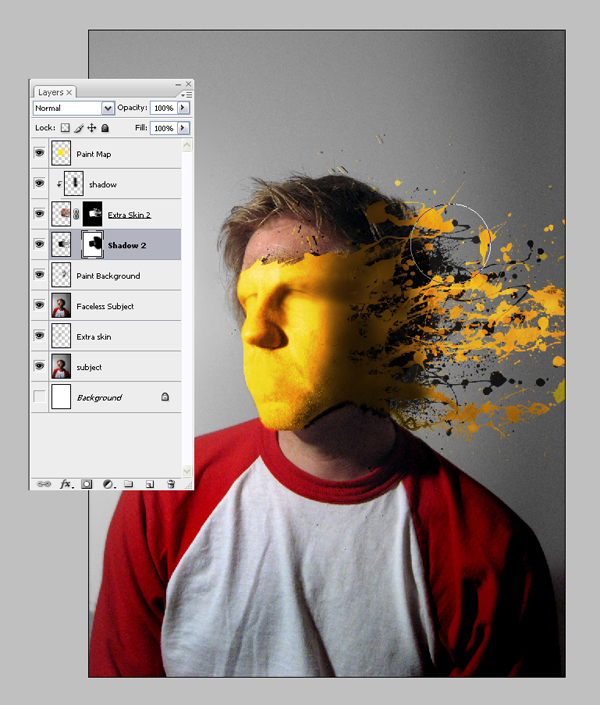The height and width of the screenshot is (705, 600).
Task: Create a new group folder icon
Action: (129, 484)
